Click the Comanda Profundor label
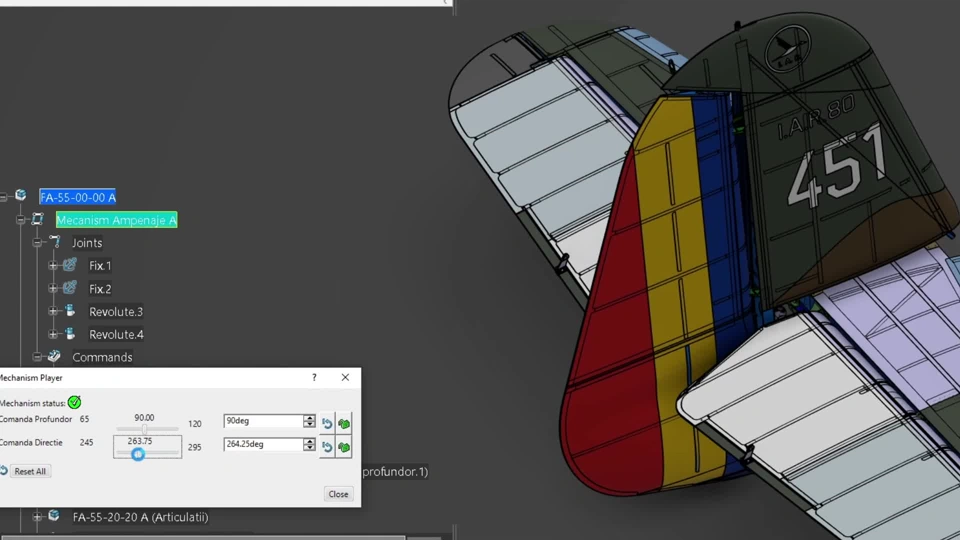The width and height of the screenshot is (960, 540). coord(36,419)
